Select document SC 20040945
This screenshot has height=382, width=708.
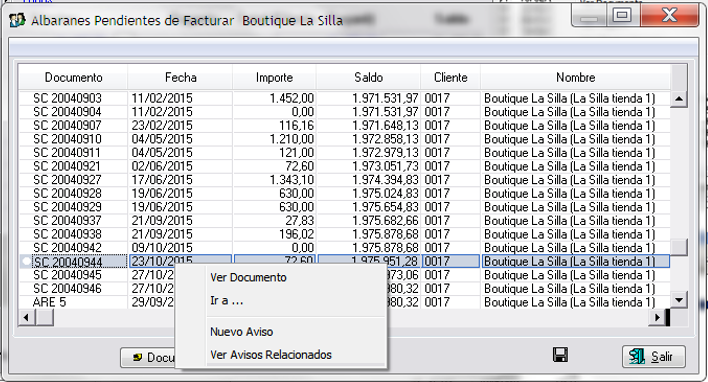(x=67, y=275)
